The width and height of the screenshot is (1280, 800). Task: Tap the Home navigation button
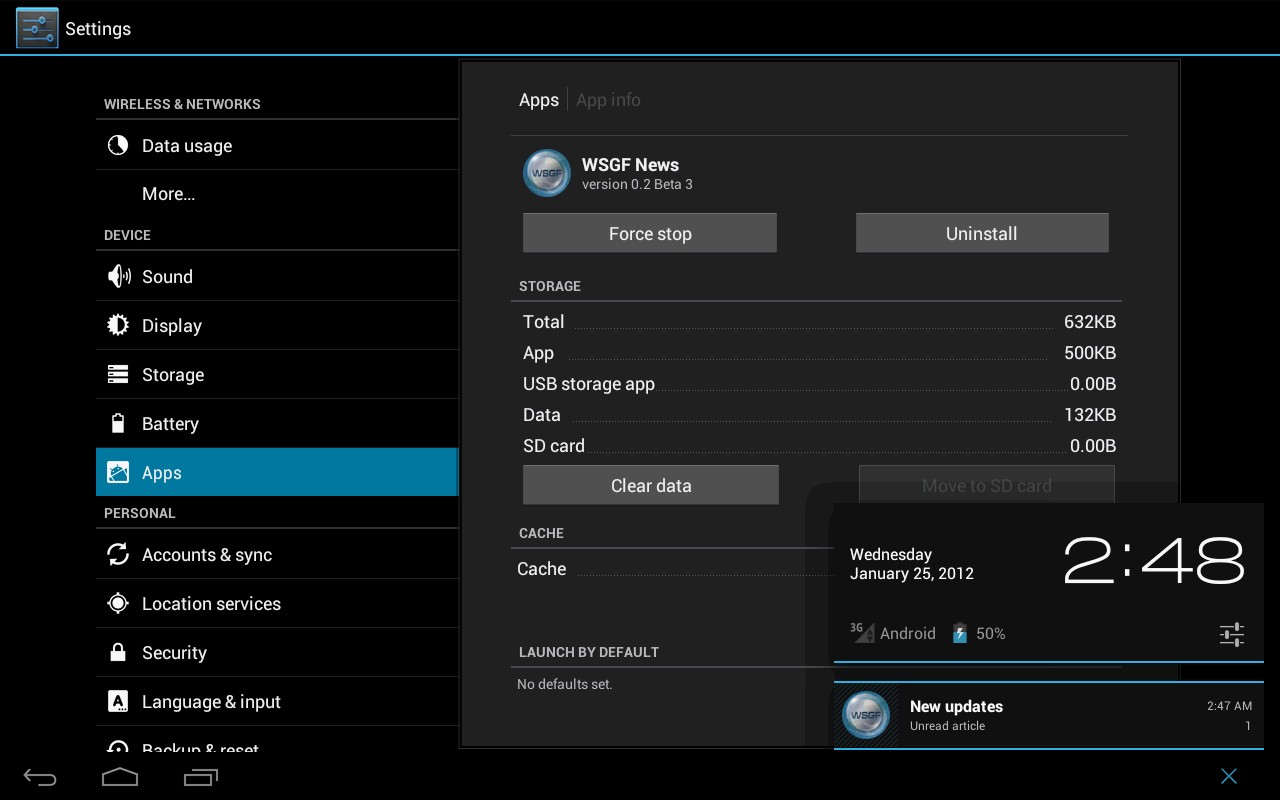click(x=120, y=776)
